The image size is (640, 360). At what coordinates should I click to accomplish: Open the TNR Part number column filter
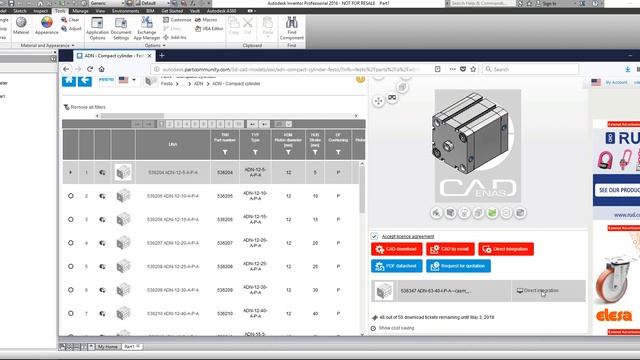[225, 152]
